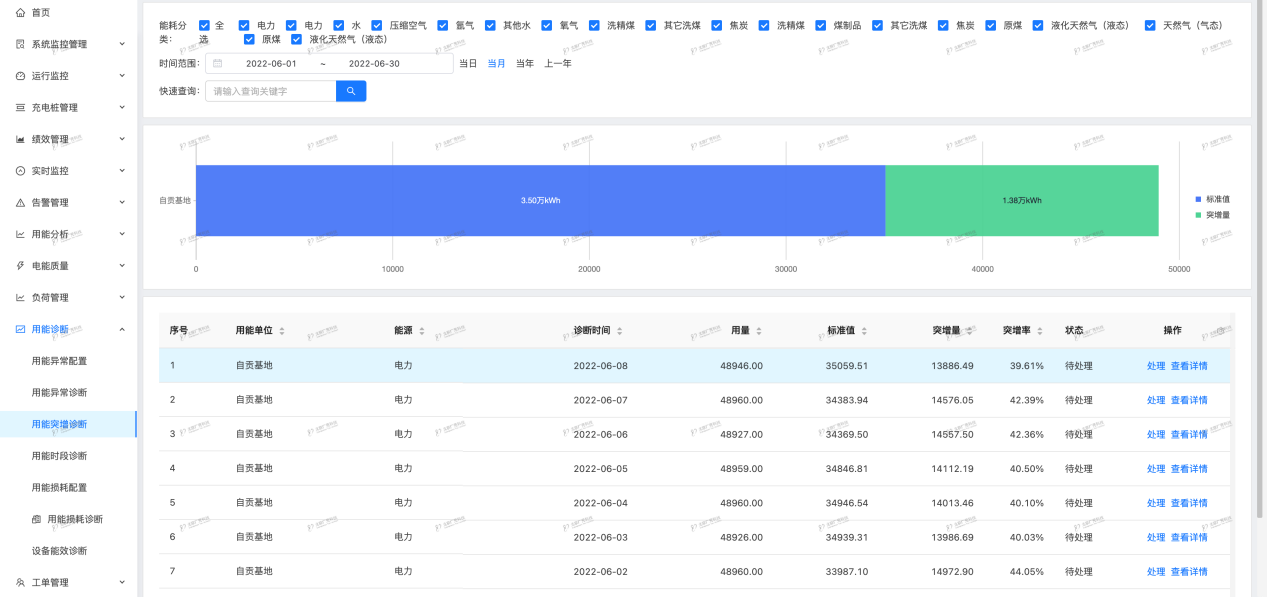Screen dimensions: 1267x597
Task: Sort by 标准值 column arrows
Action: (x=864, y=331)
